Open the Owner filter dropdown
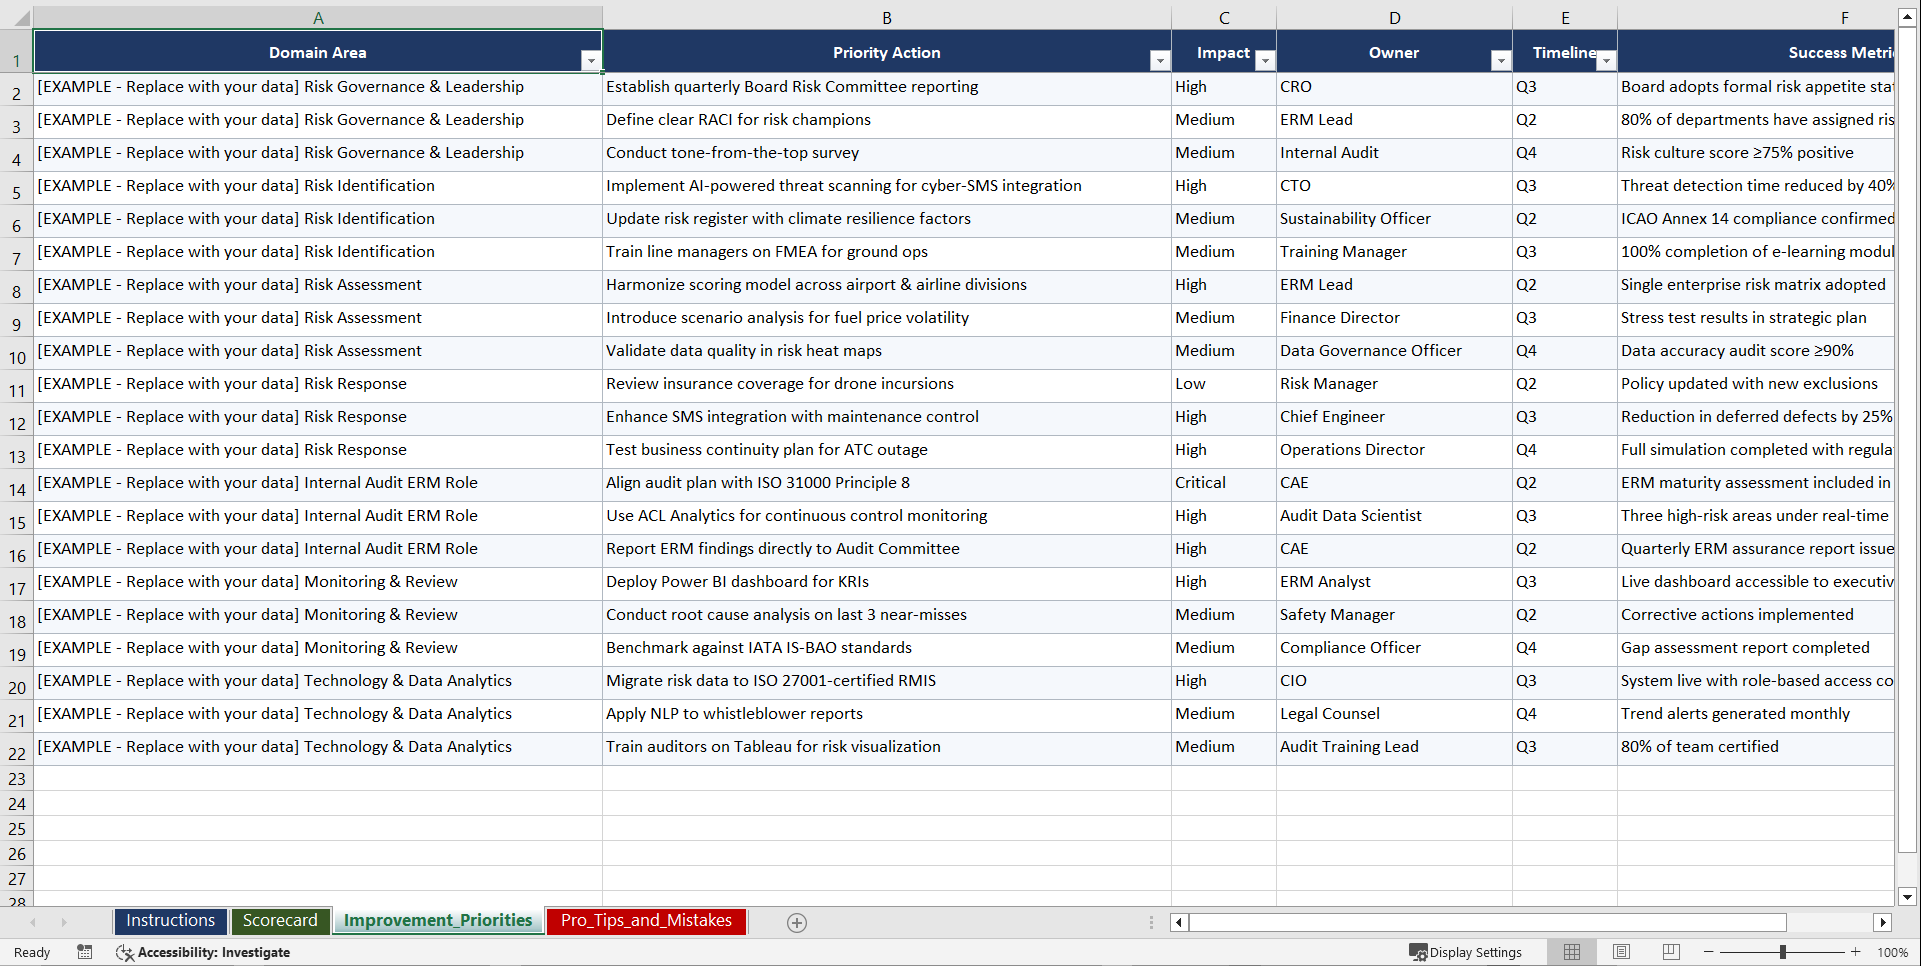Viewport: 1921px width, 966px height. point(1500,60)
